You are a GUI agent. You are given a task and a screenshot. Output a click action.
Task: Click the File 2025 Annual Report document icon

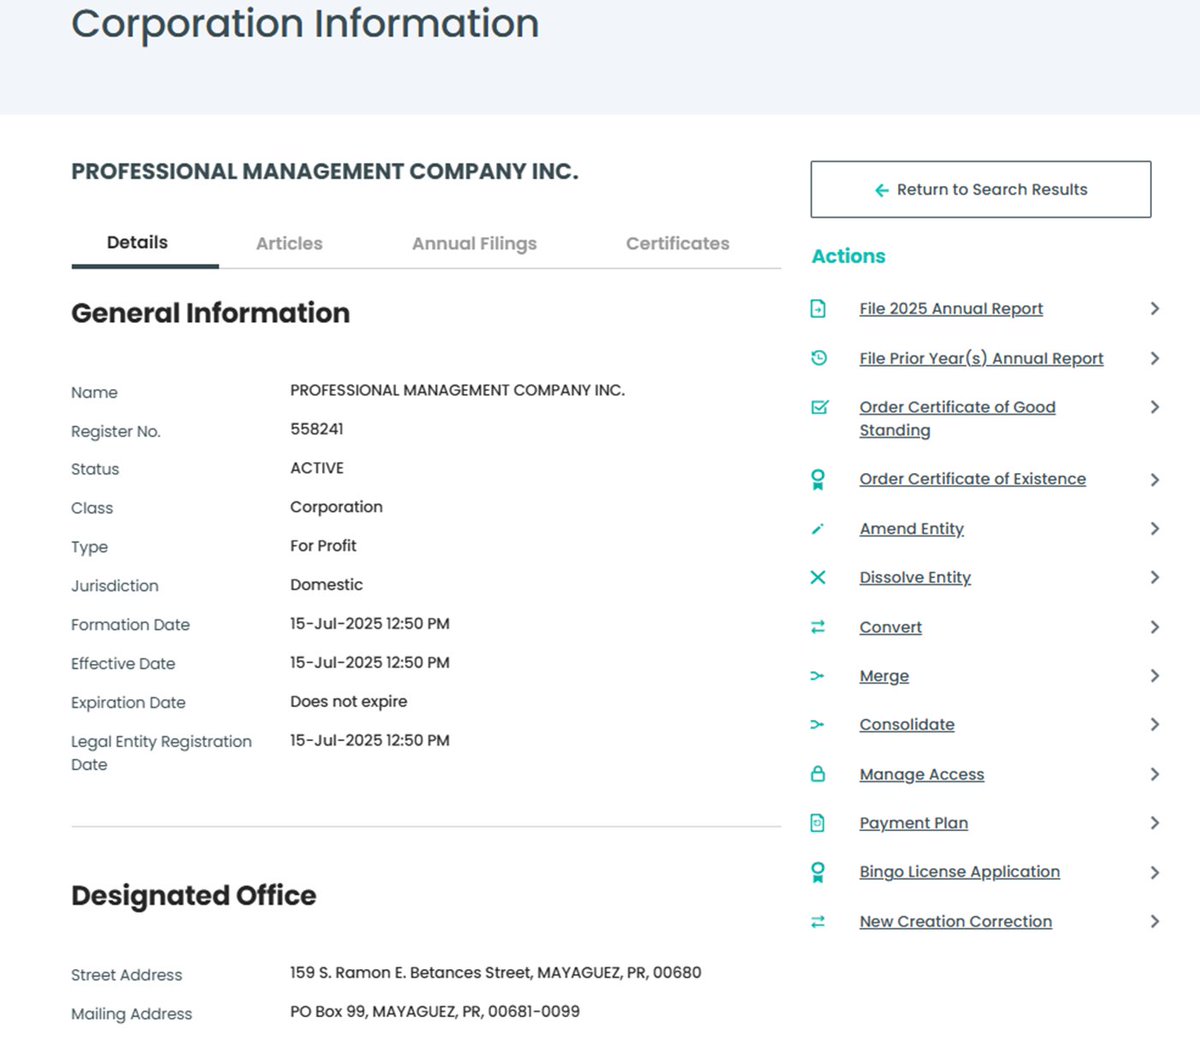(x=818, y=309)
